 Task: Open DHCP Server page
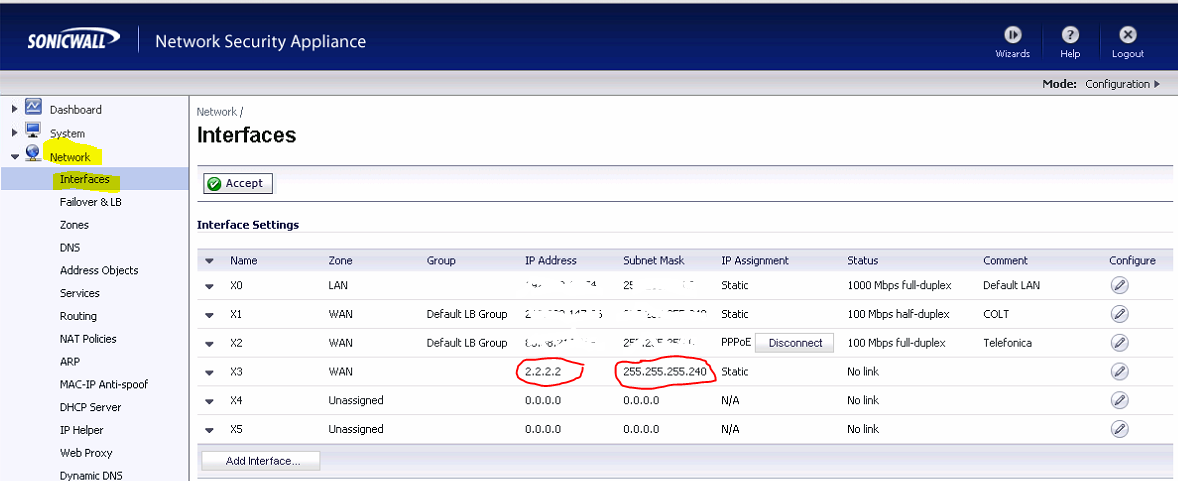90,407
